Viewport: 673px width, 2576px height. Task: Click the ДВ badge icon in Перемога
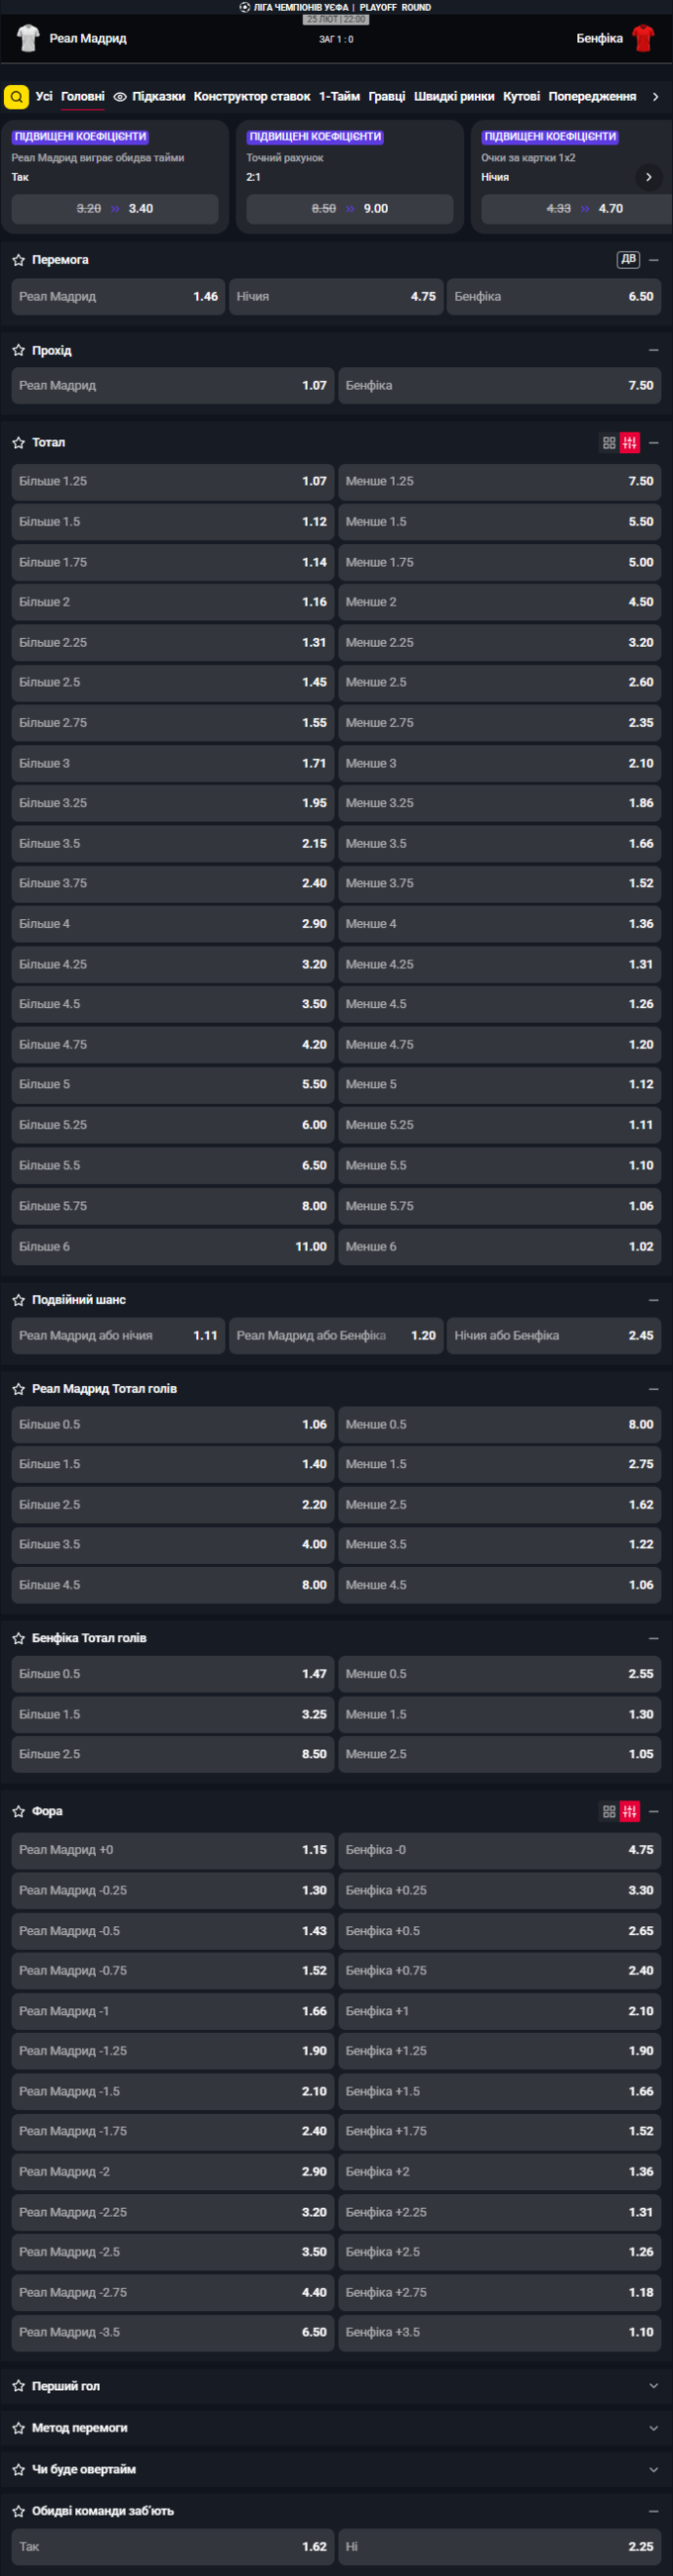click(628, 259)
